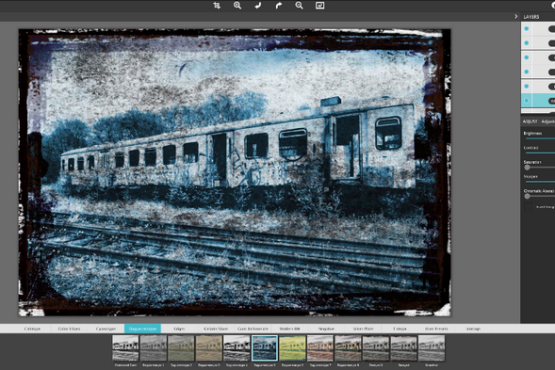Image resolution: width=555 pixels, height=370 pixels.
Task: Toggle visibility dot of the third layer
Action: pos(526,57)
